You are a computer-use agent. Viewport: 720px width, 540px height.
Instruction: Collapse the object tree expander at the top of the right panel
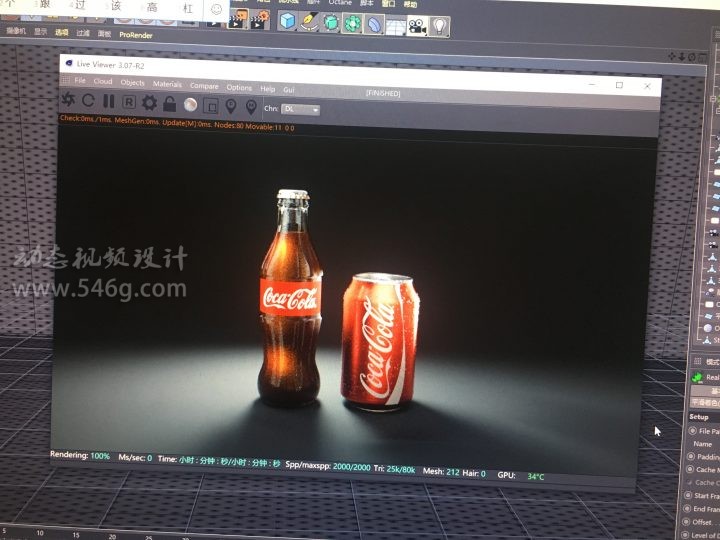coord(712,99)
